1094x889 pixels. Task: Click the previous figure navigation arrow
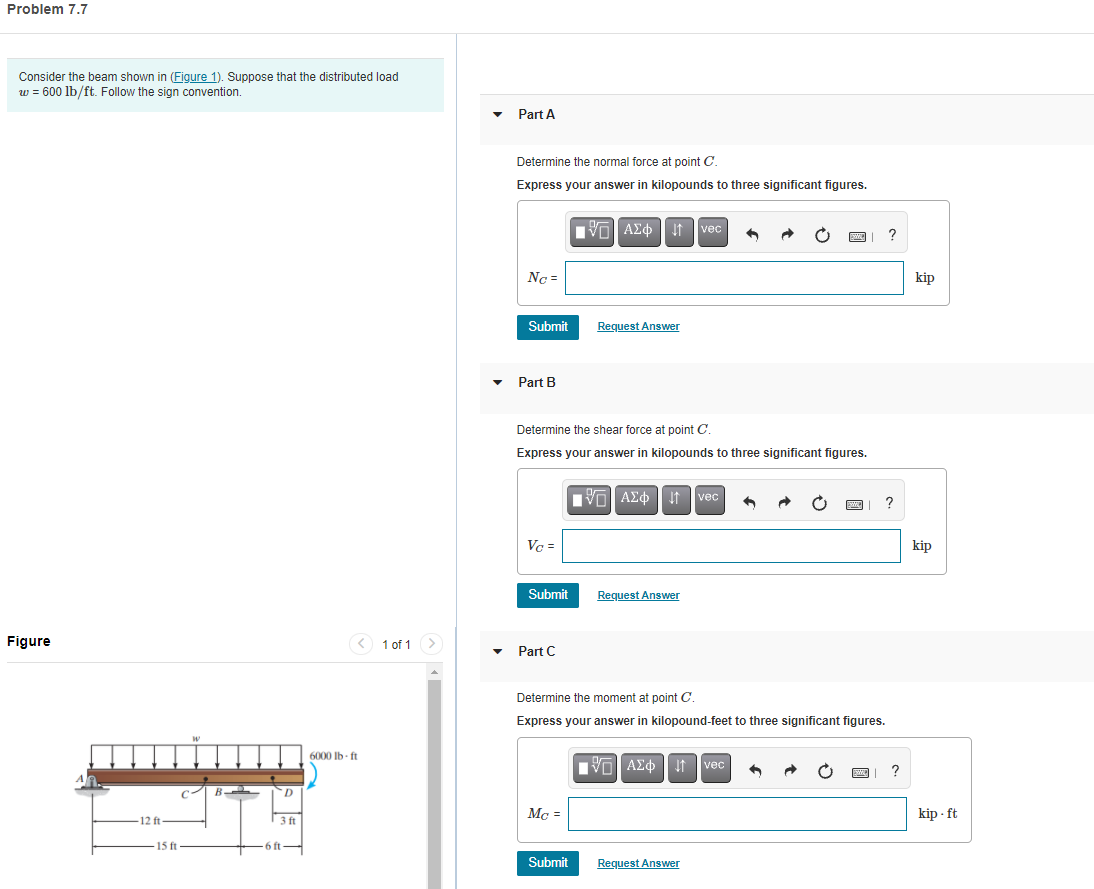(360, 644)
